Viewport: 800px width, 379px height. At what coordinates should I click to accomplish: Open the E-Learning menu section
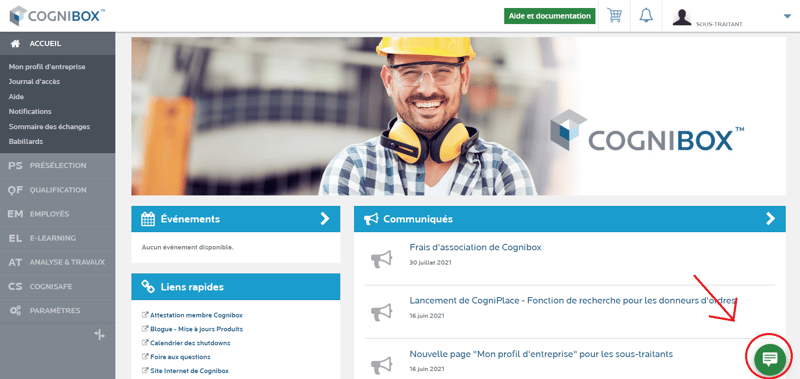coord(58,238)
